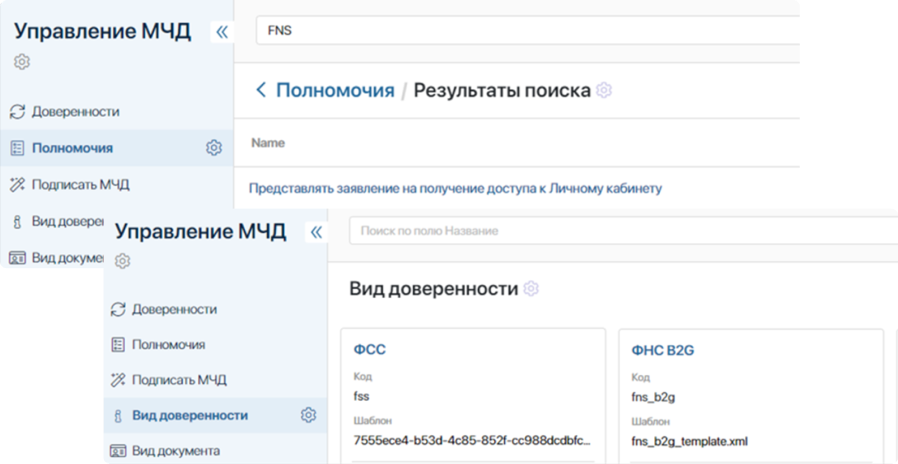898x464 pixels.
Task: Open ФСС card title link
Action: [x=369, y=350]
